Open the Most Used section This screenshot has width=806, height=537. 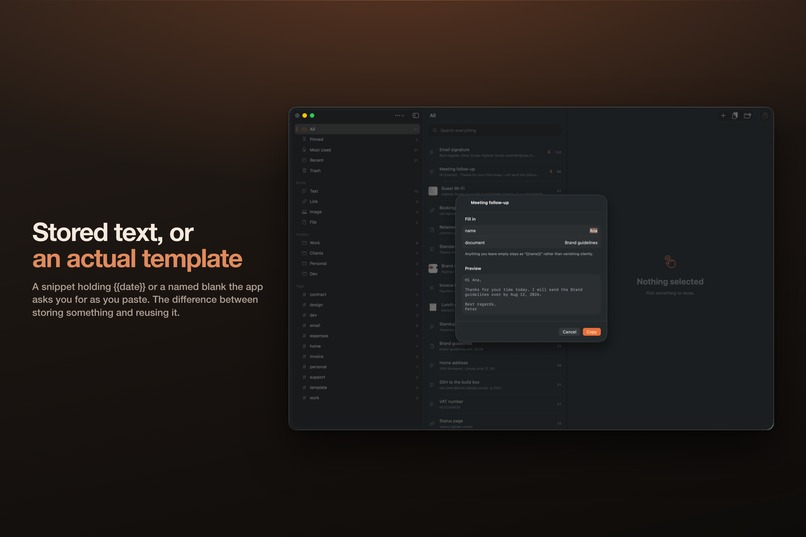(357, 150)
